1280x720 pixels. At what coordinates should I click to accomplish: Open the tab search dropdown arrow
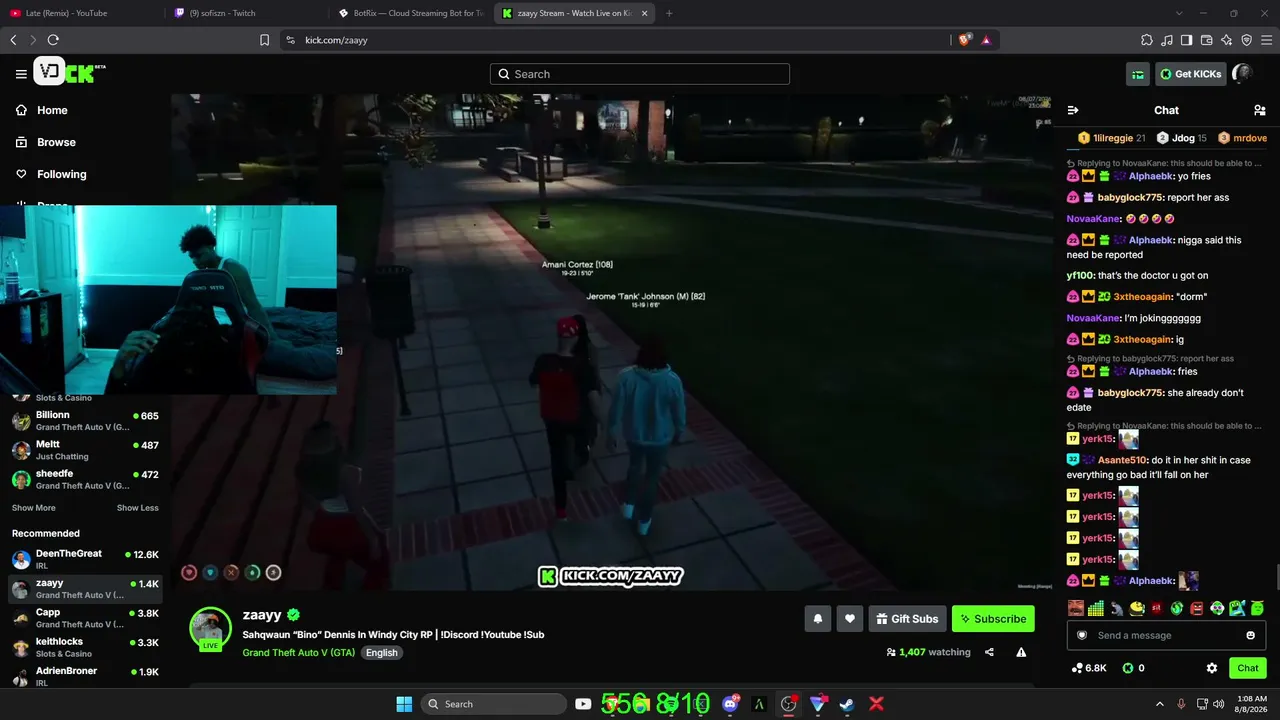pos(1179,13)
